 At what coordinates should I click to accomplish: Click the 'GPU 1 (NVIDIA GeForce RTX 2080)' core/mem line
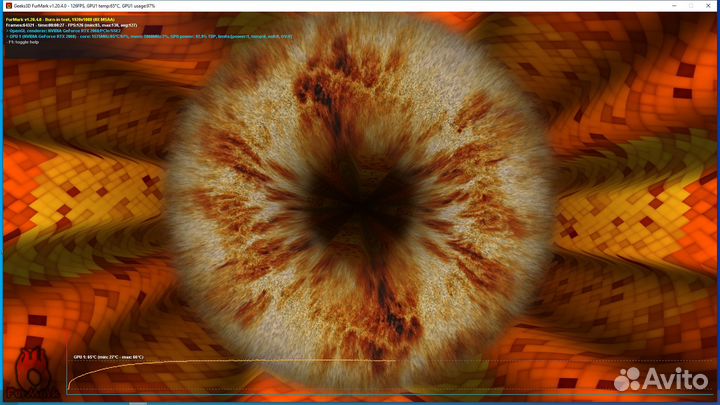tap(149, 36)
